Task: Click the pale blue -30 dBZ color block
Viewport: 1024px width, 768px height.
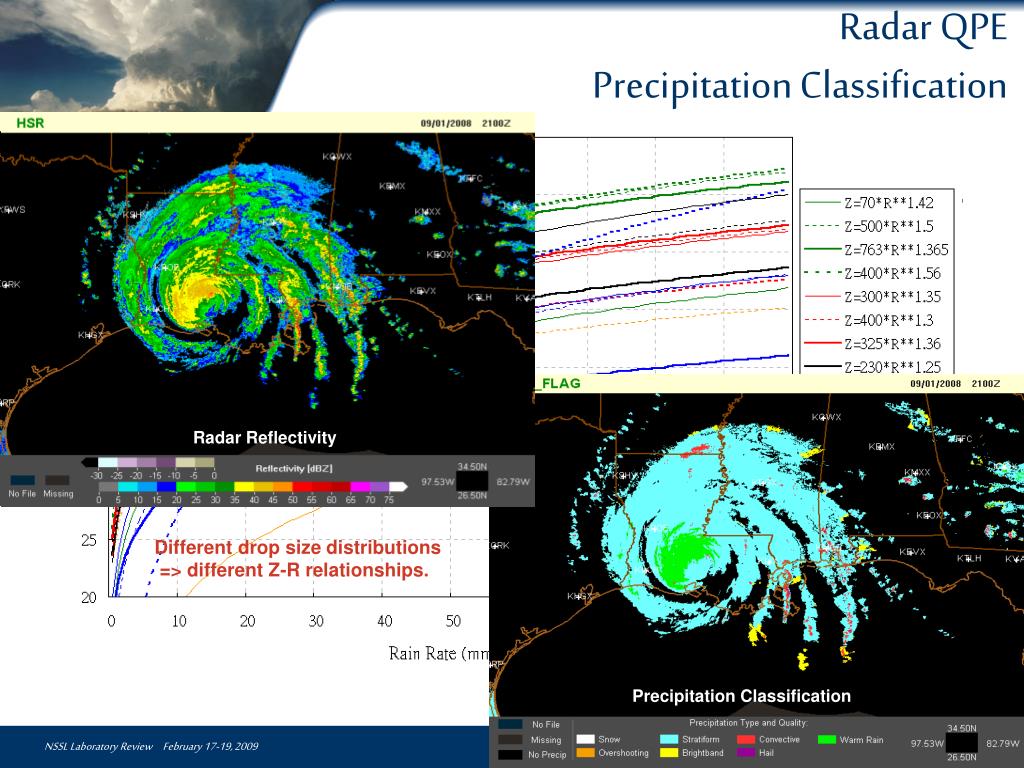Action: (x=107, y=462)
